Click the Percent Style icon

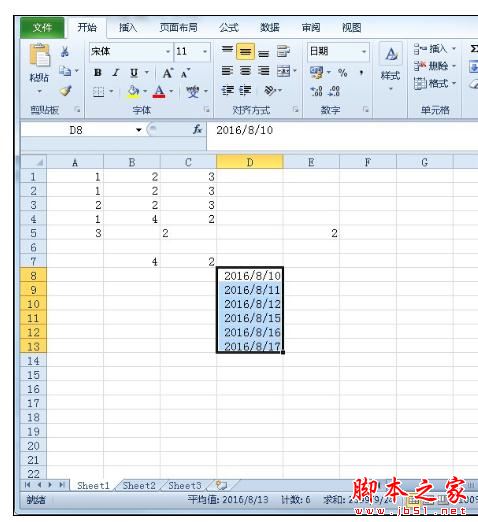click(343, 72)
